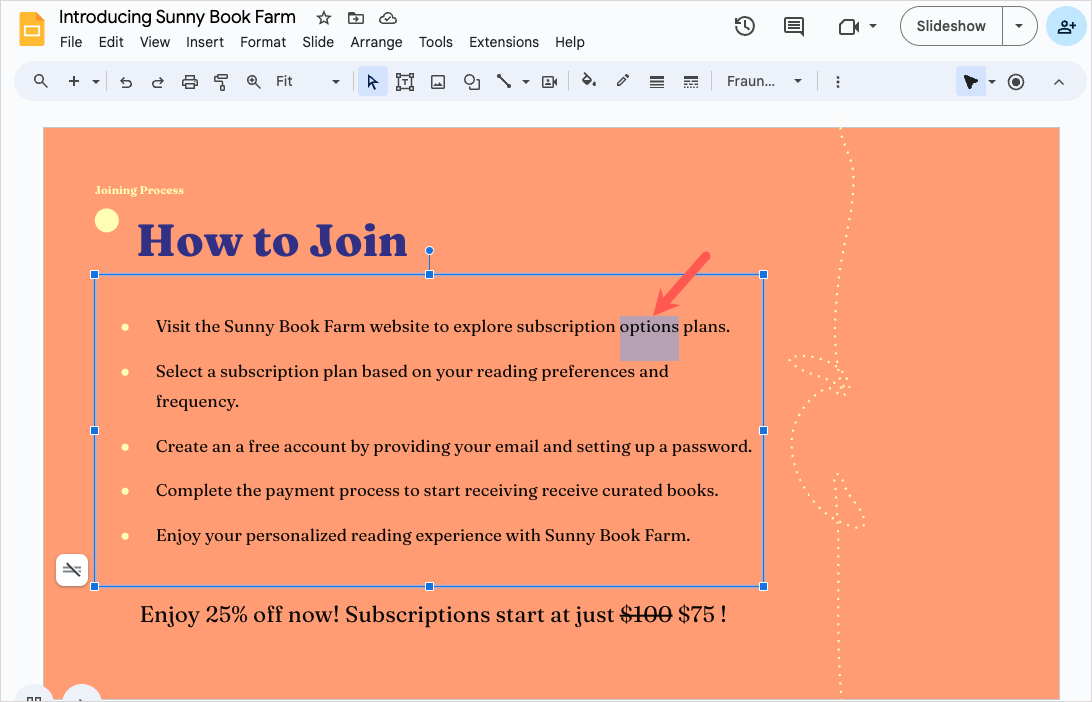
Task: Open the Extensions menu
Action: pos(504,42)
